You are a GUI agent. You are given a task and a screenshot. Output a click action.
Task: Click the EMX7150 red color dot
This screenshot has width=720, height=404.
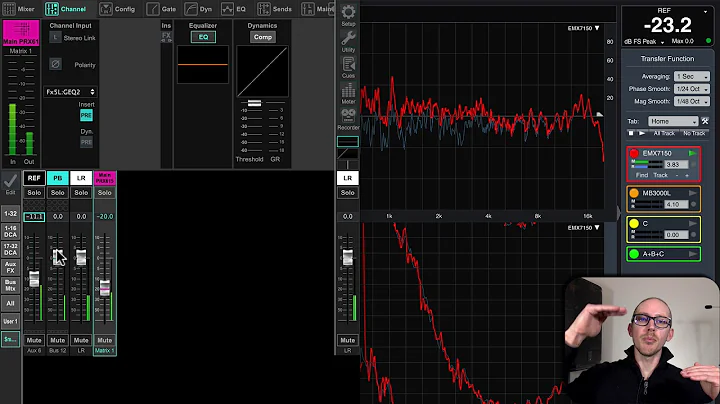634,153
